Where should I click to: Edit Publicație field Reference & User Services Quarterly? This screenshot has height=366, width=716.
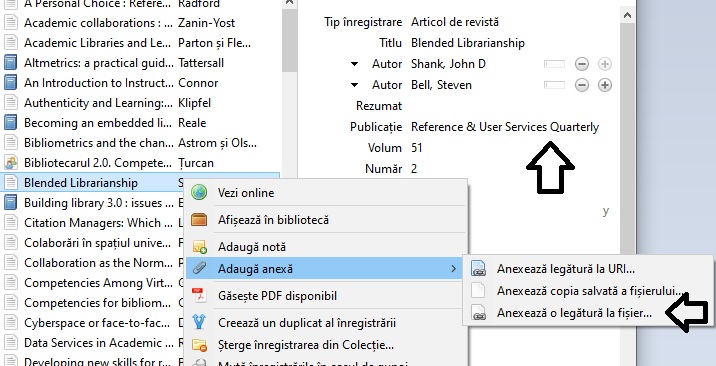[x=505, y=126]
